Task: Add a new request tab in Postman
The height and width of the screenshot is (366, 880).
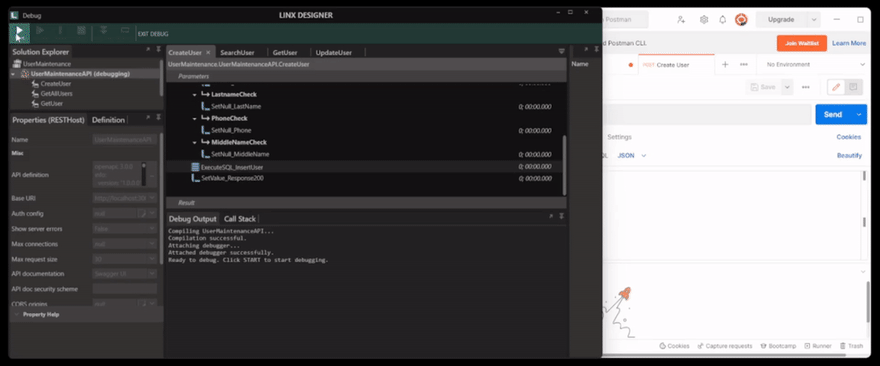Action: (x=725, y=65)
